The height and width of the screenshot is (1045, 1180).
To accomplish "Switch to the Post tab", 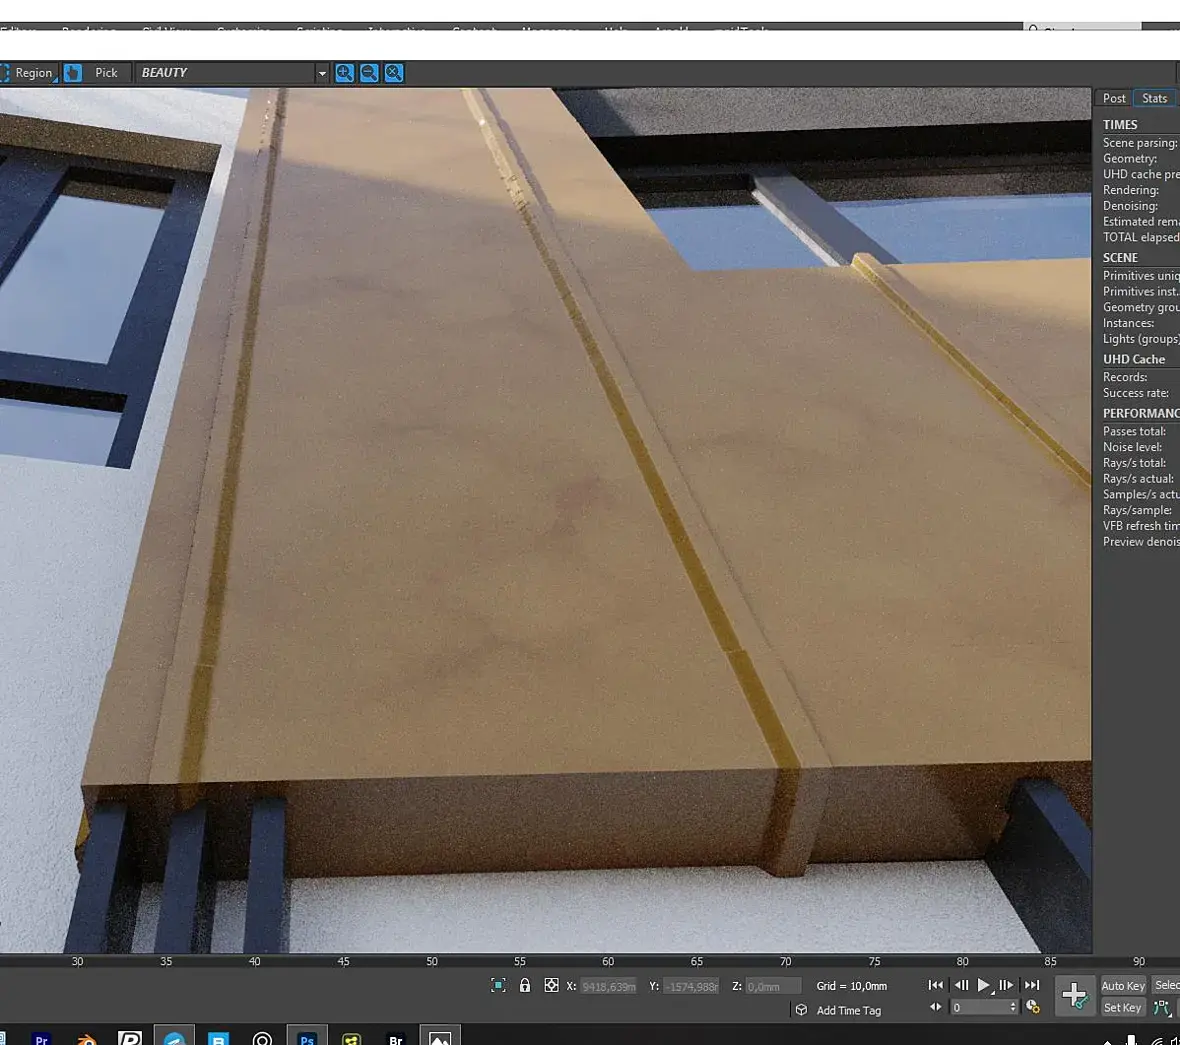I will 1114,99.
